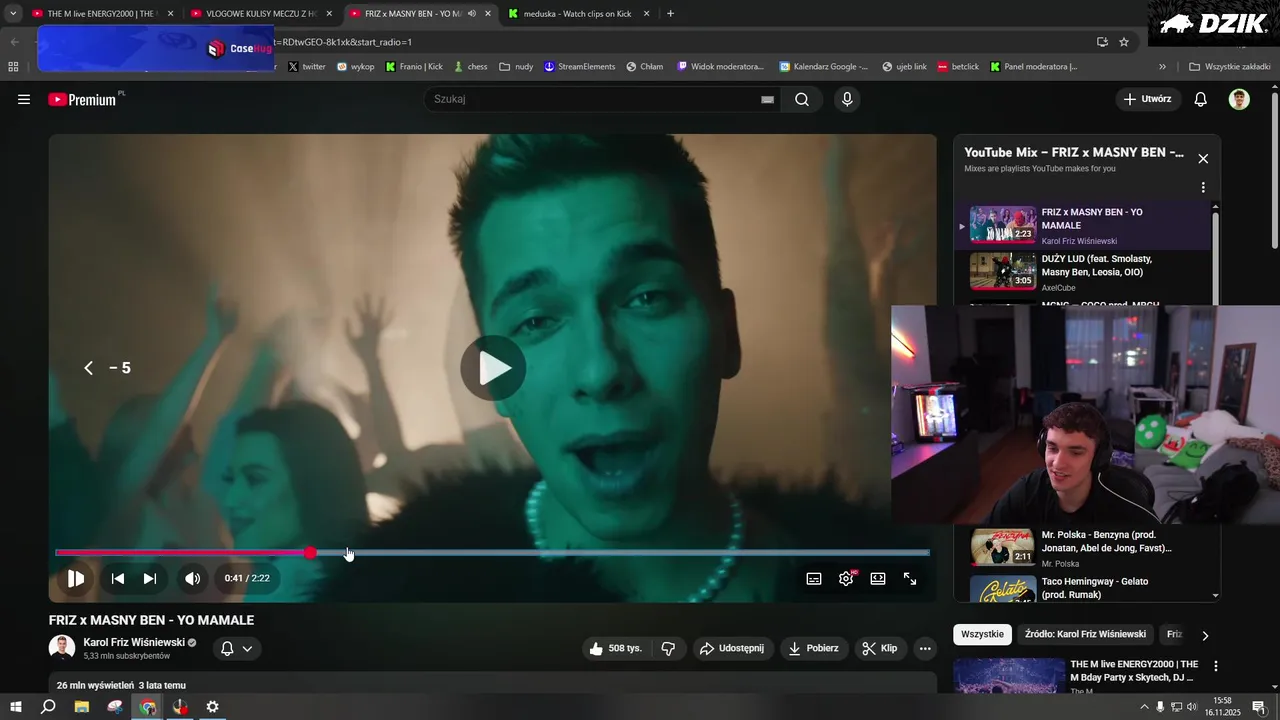Seek on the video progress bar

coord(492,552)
